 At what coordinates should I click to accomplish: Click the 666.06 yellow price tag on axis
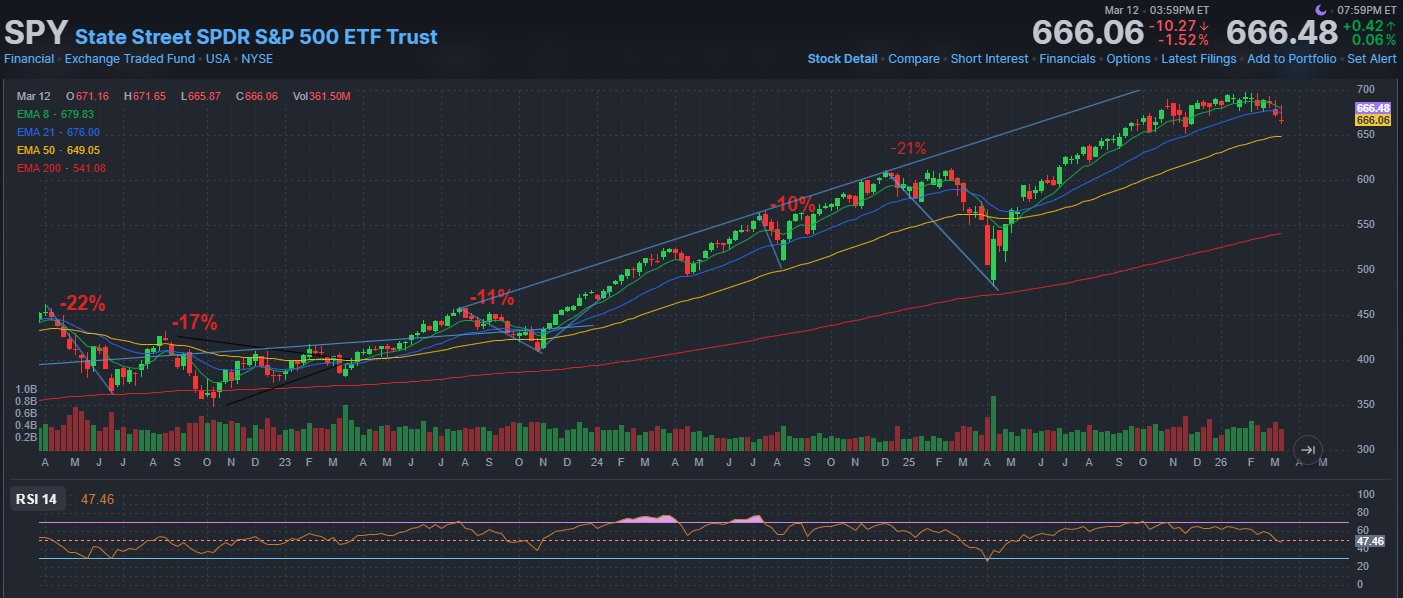tap(1372, 120)
